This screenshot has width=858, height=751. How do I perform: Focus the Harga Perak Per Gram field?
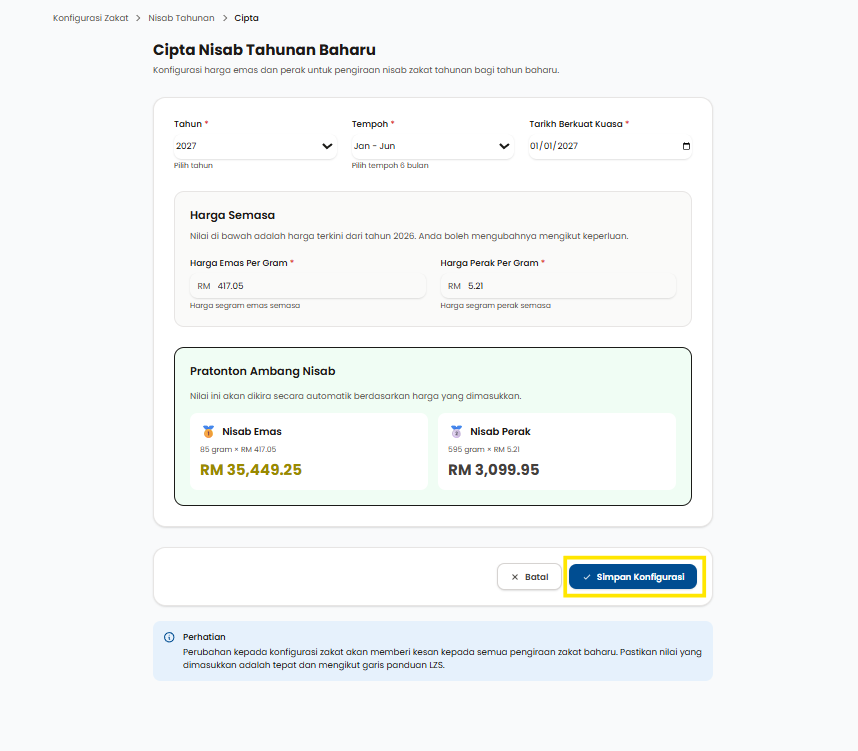click(x=565, y=286)
